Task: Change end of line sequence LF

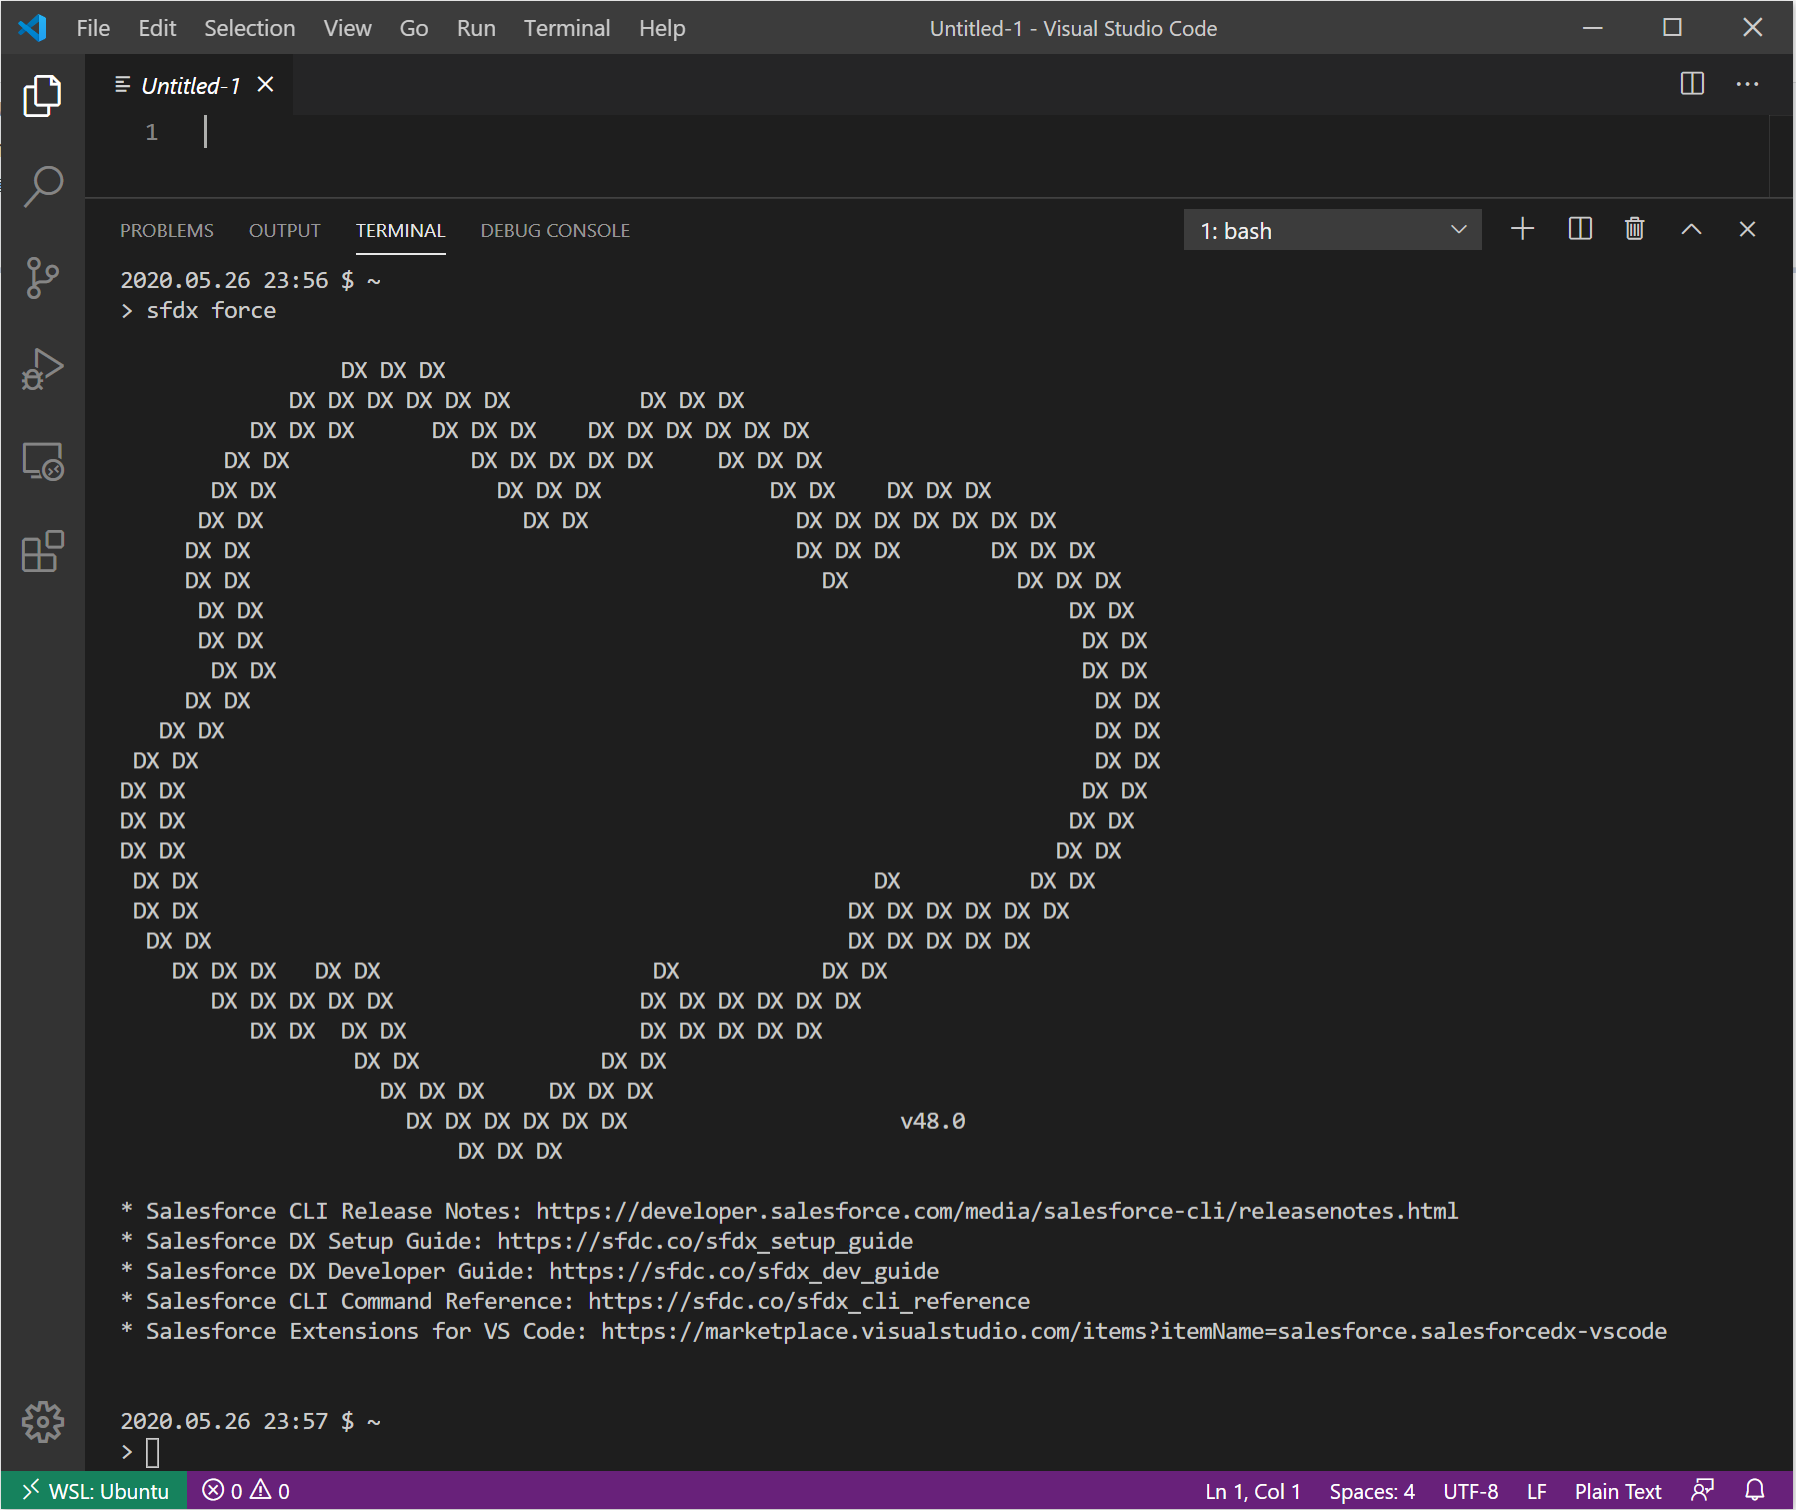Action: tap(1537, 1491)
